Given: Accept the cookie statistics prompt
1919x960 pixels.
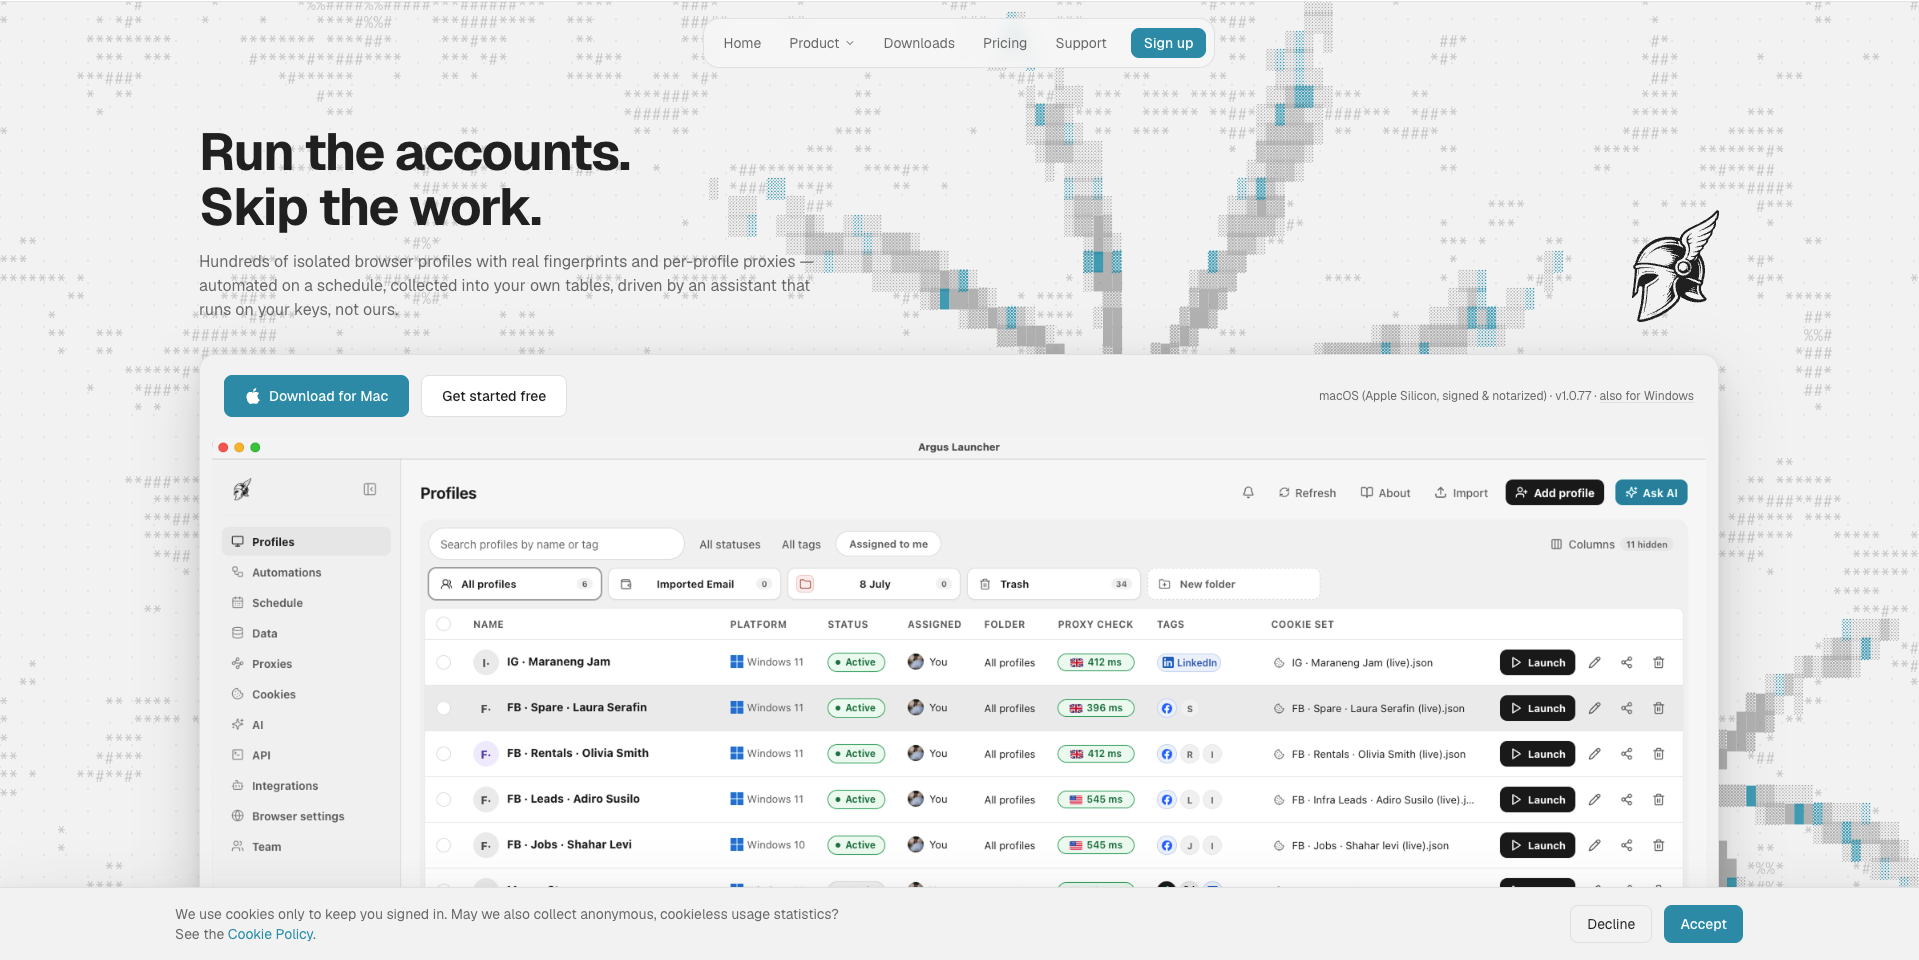Looking at the screenshot, I should tap(1703, 924).
